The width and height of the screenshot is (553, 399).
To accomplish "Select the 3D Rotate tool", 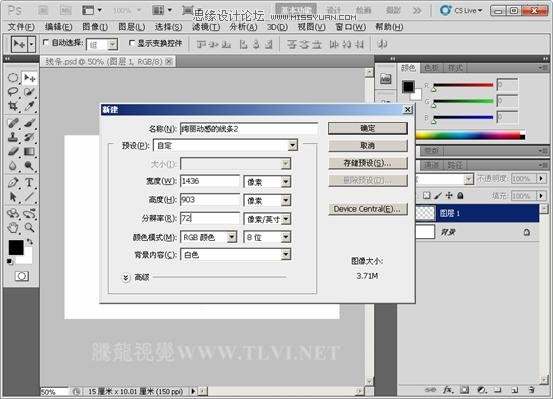I will 13,213.
